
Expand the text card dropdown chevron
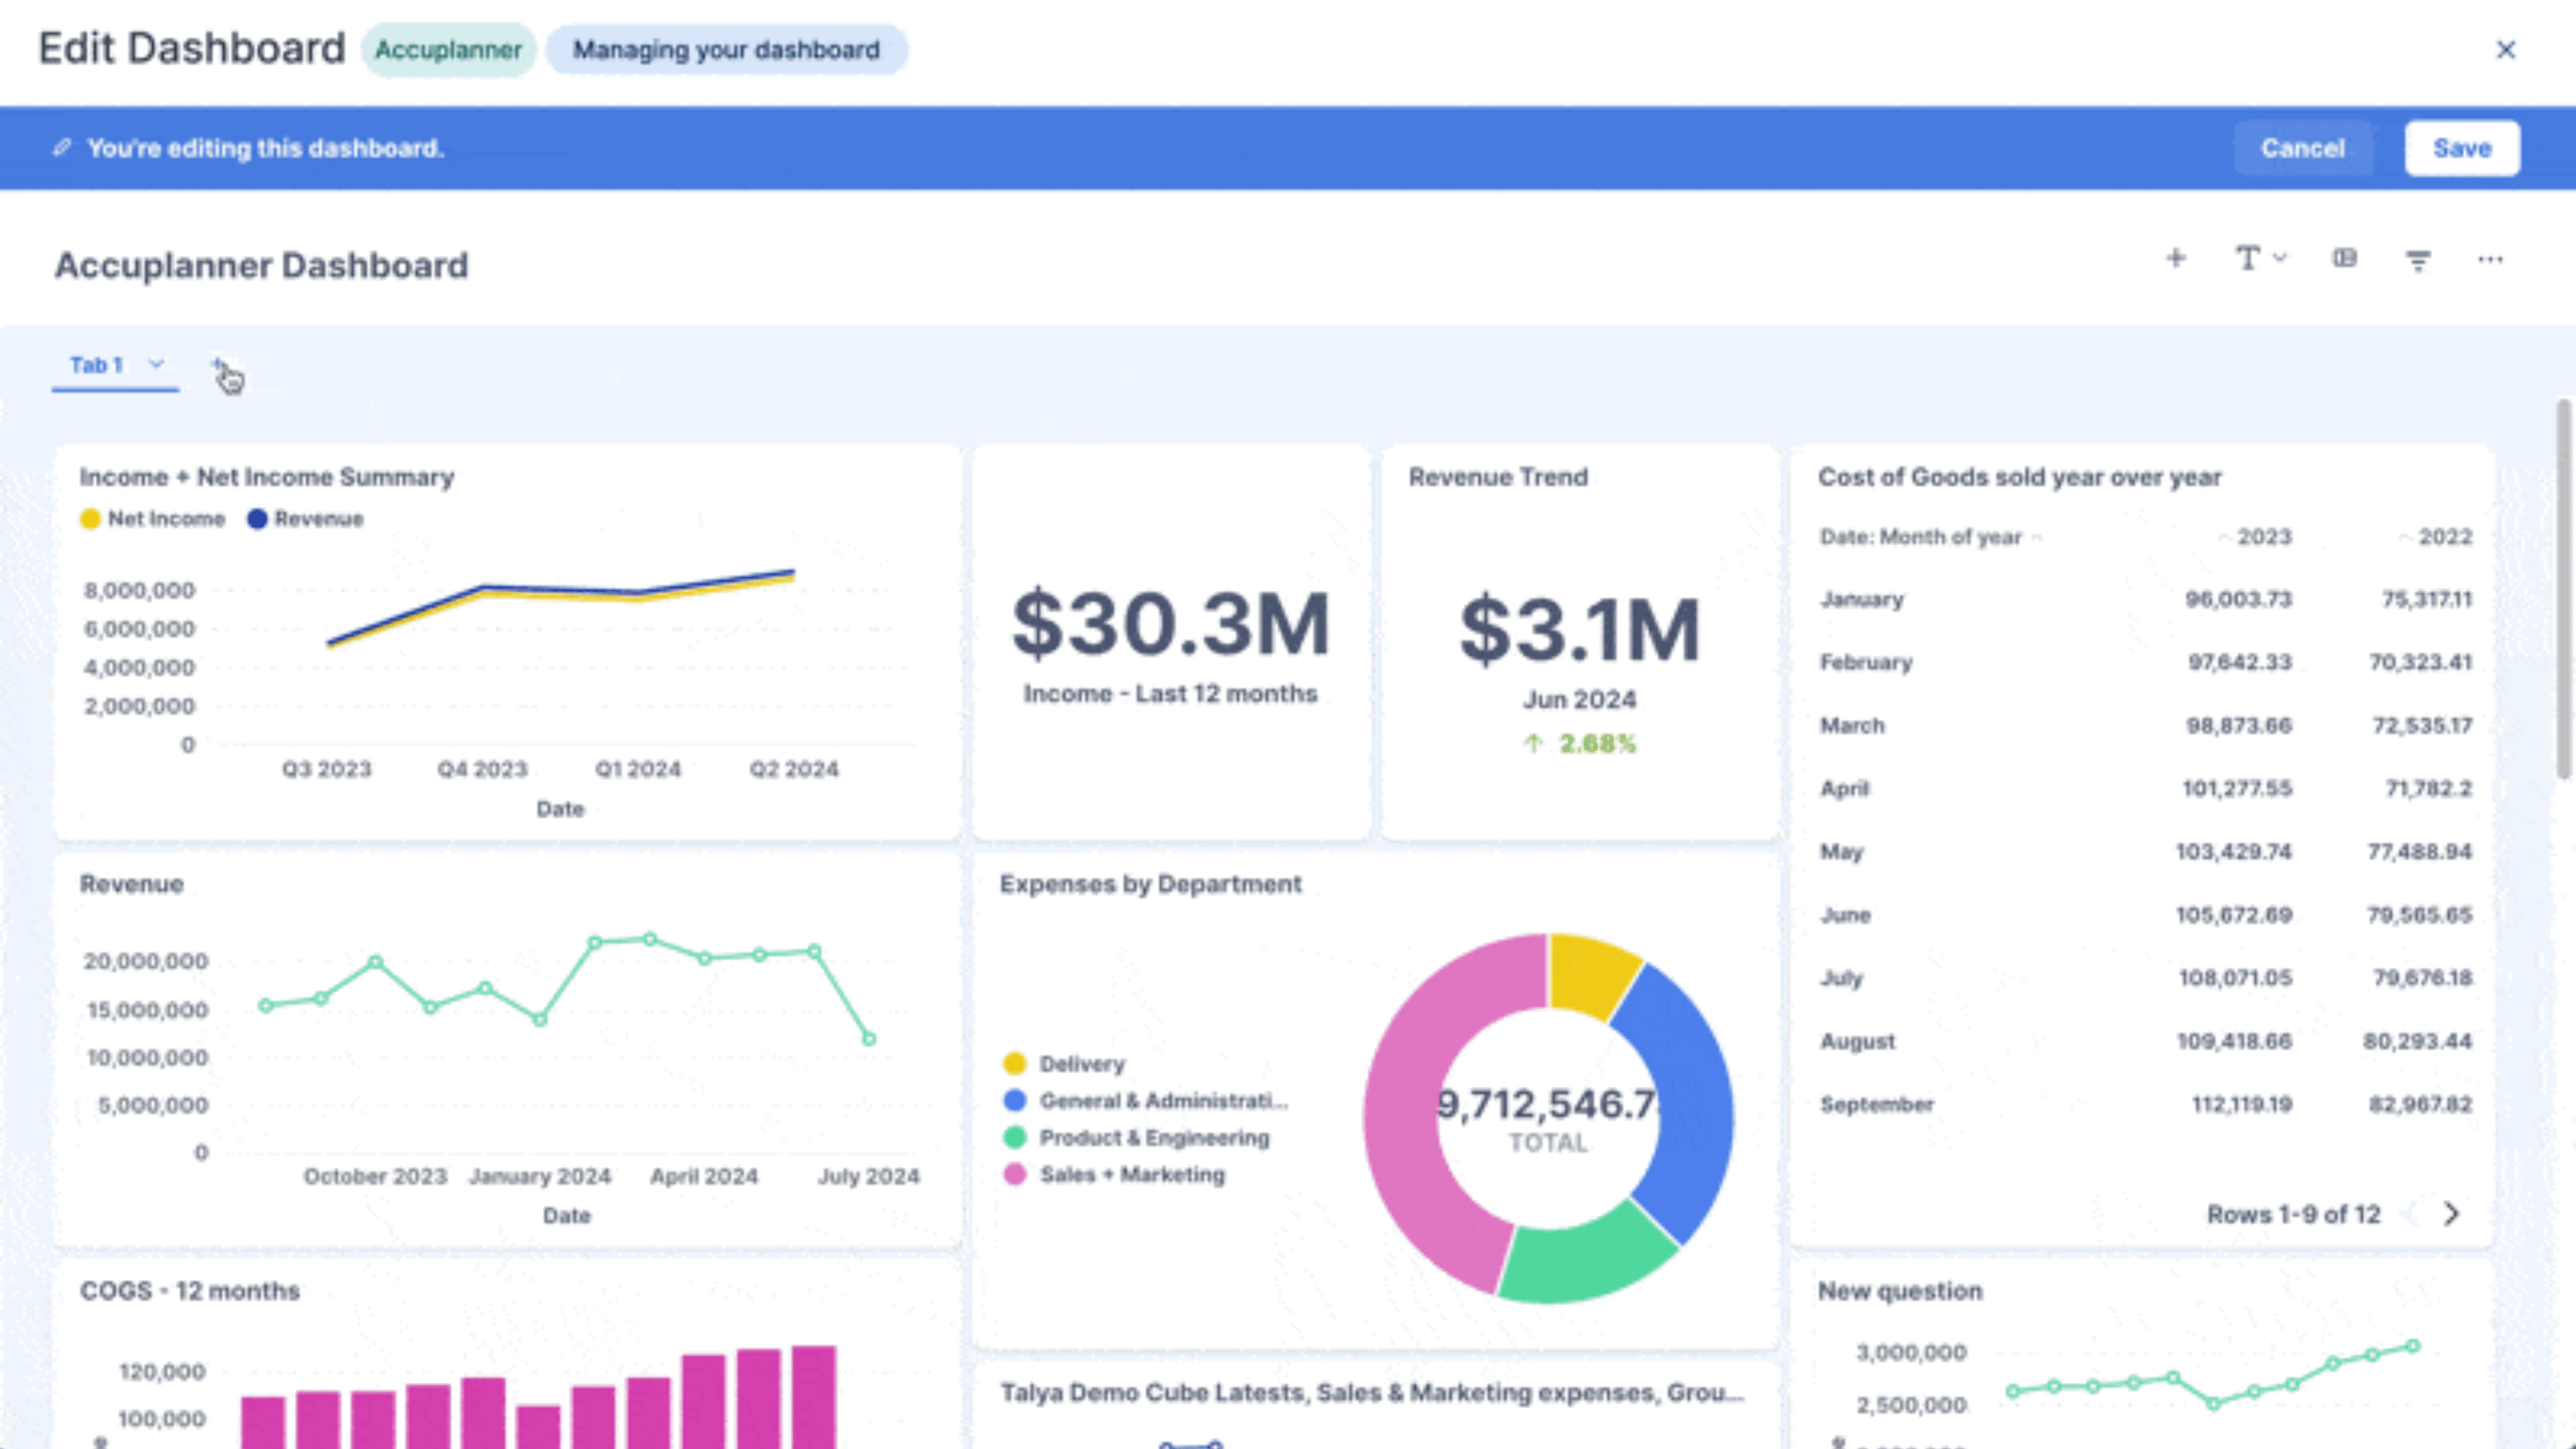point(2280,258)
